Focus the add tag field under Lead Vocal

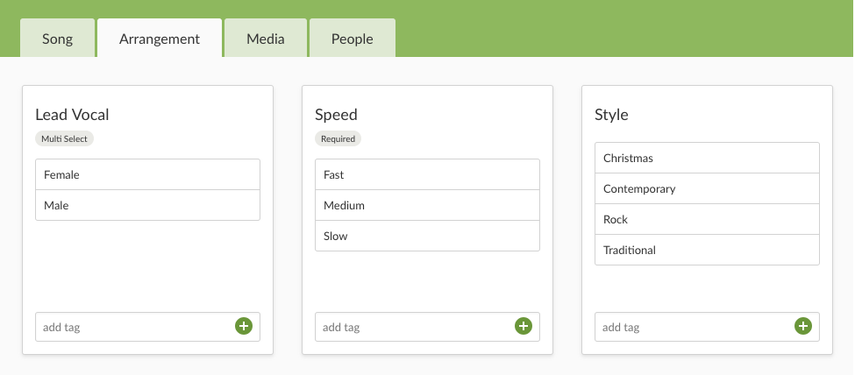[148, 327]
